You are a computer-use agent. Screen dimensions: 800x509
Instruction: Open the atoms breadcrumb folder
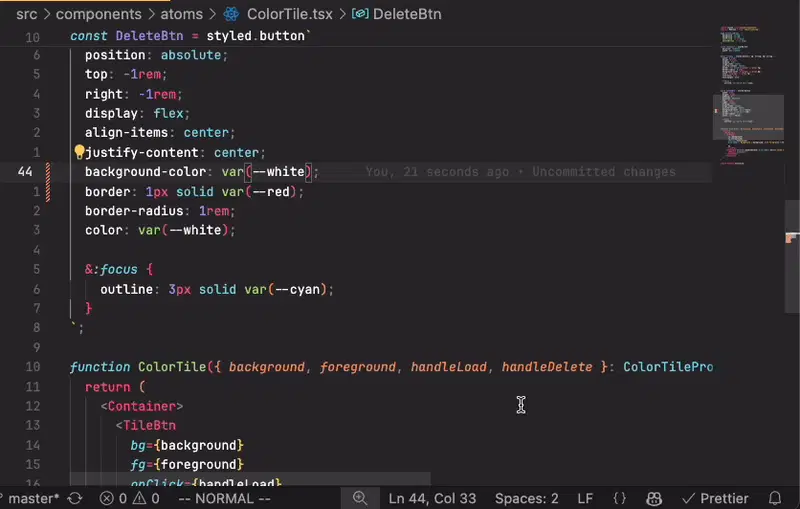tap(182, 14)
